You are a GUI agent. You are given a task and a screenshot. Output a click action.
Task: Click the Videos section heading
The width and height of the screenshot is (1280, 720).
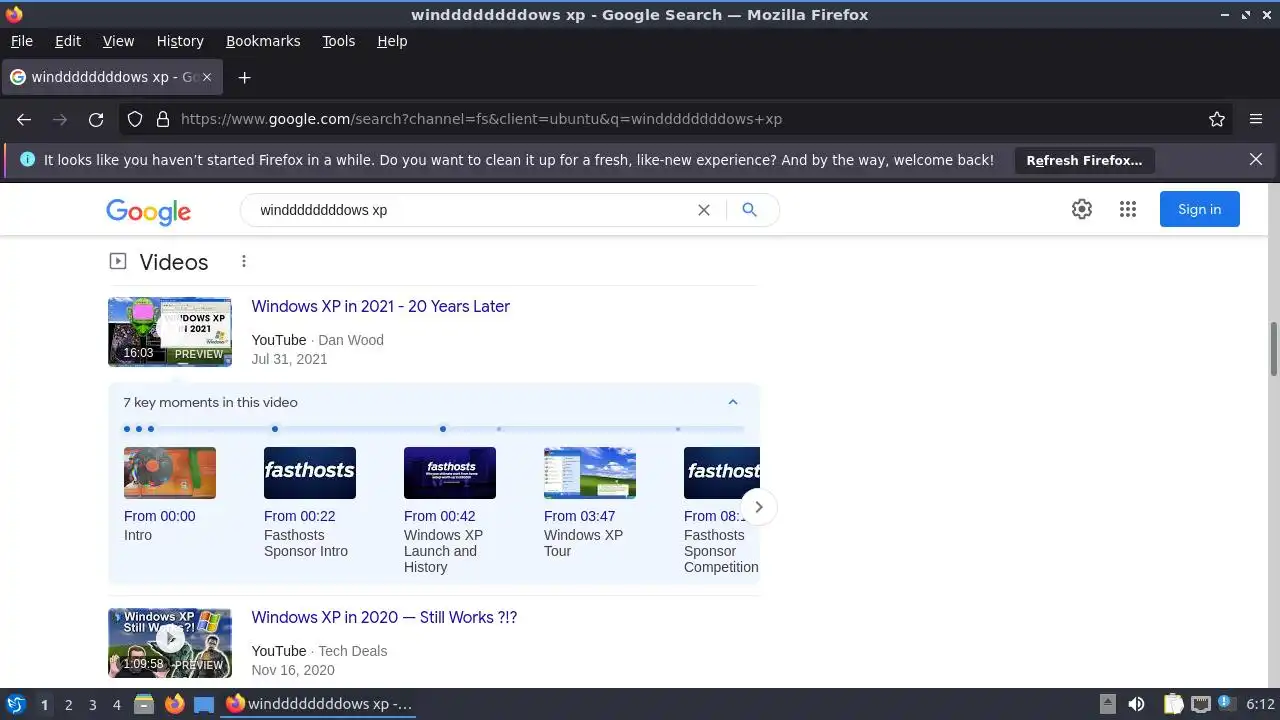pyautogui.click(x=173, y=262)
